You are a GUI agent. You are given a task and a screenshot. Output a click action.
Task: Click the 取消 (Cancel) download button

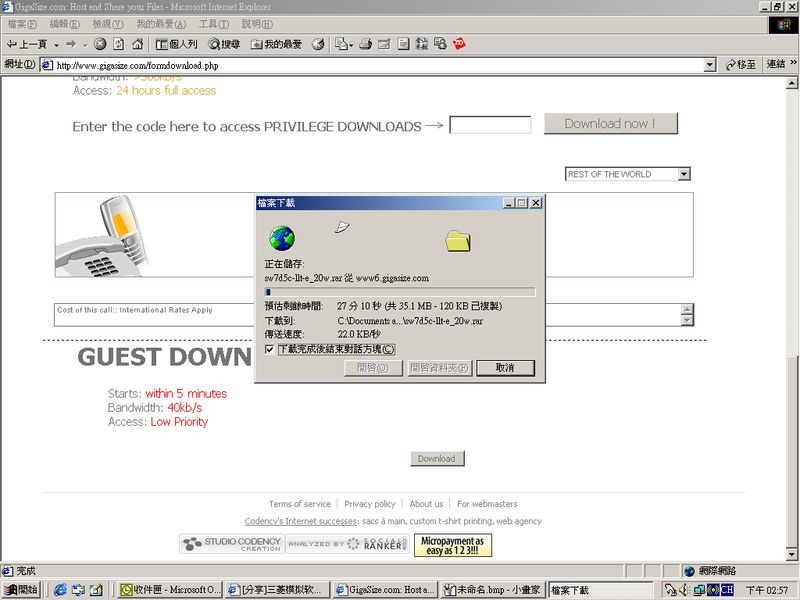point(505,368)
